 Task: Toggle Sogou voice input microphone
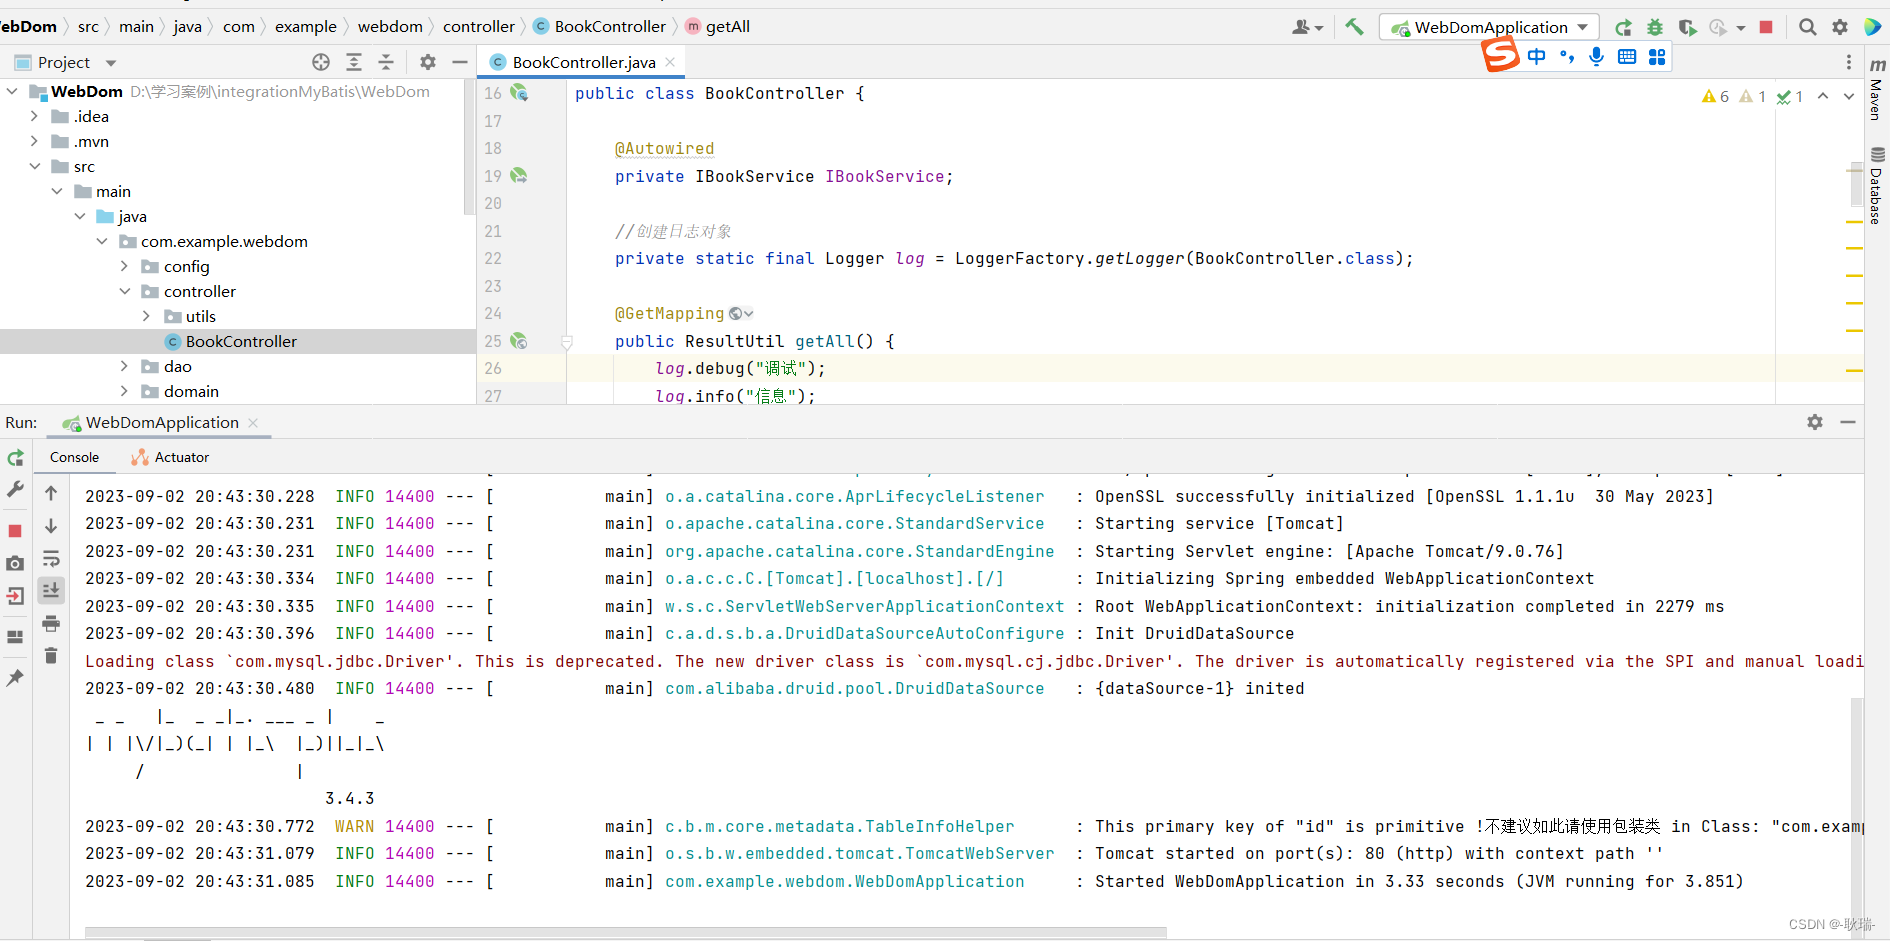pos(1597,57)
